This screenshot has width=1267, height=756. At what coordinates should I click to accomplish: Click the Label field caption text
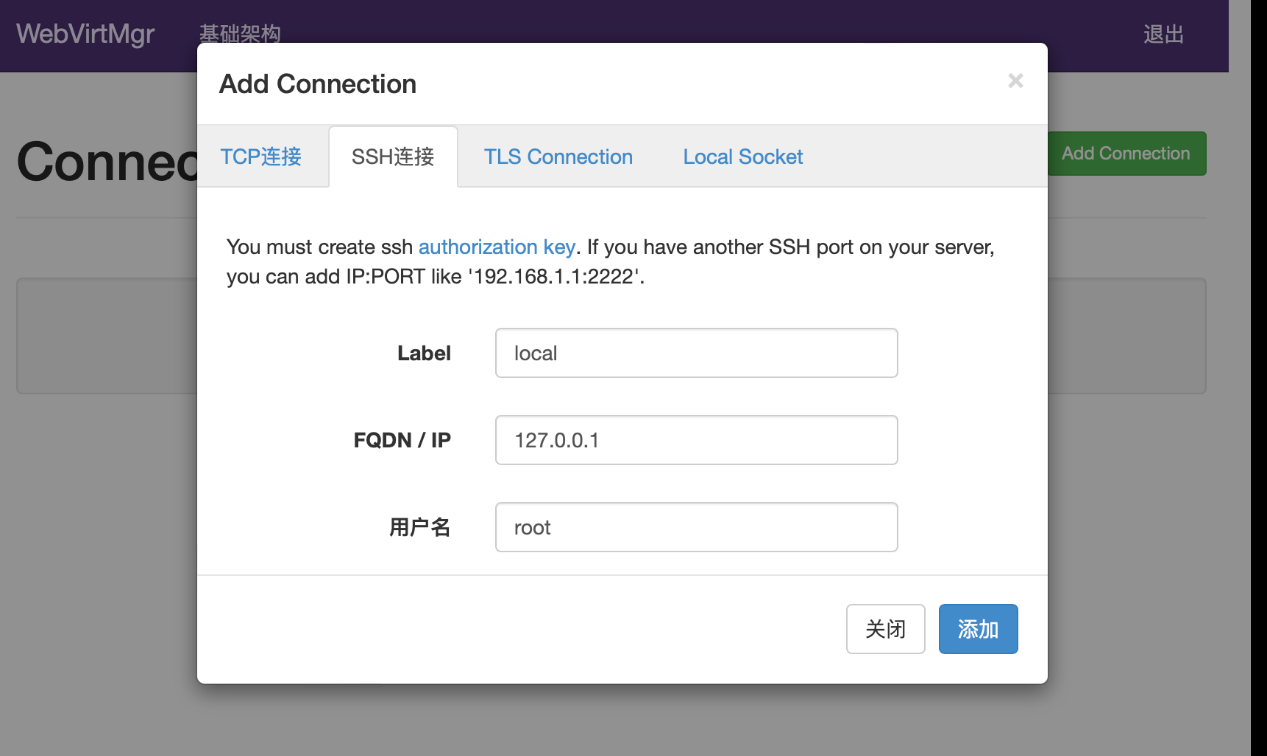pyautogui.click(x=424, y=353)
